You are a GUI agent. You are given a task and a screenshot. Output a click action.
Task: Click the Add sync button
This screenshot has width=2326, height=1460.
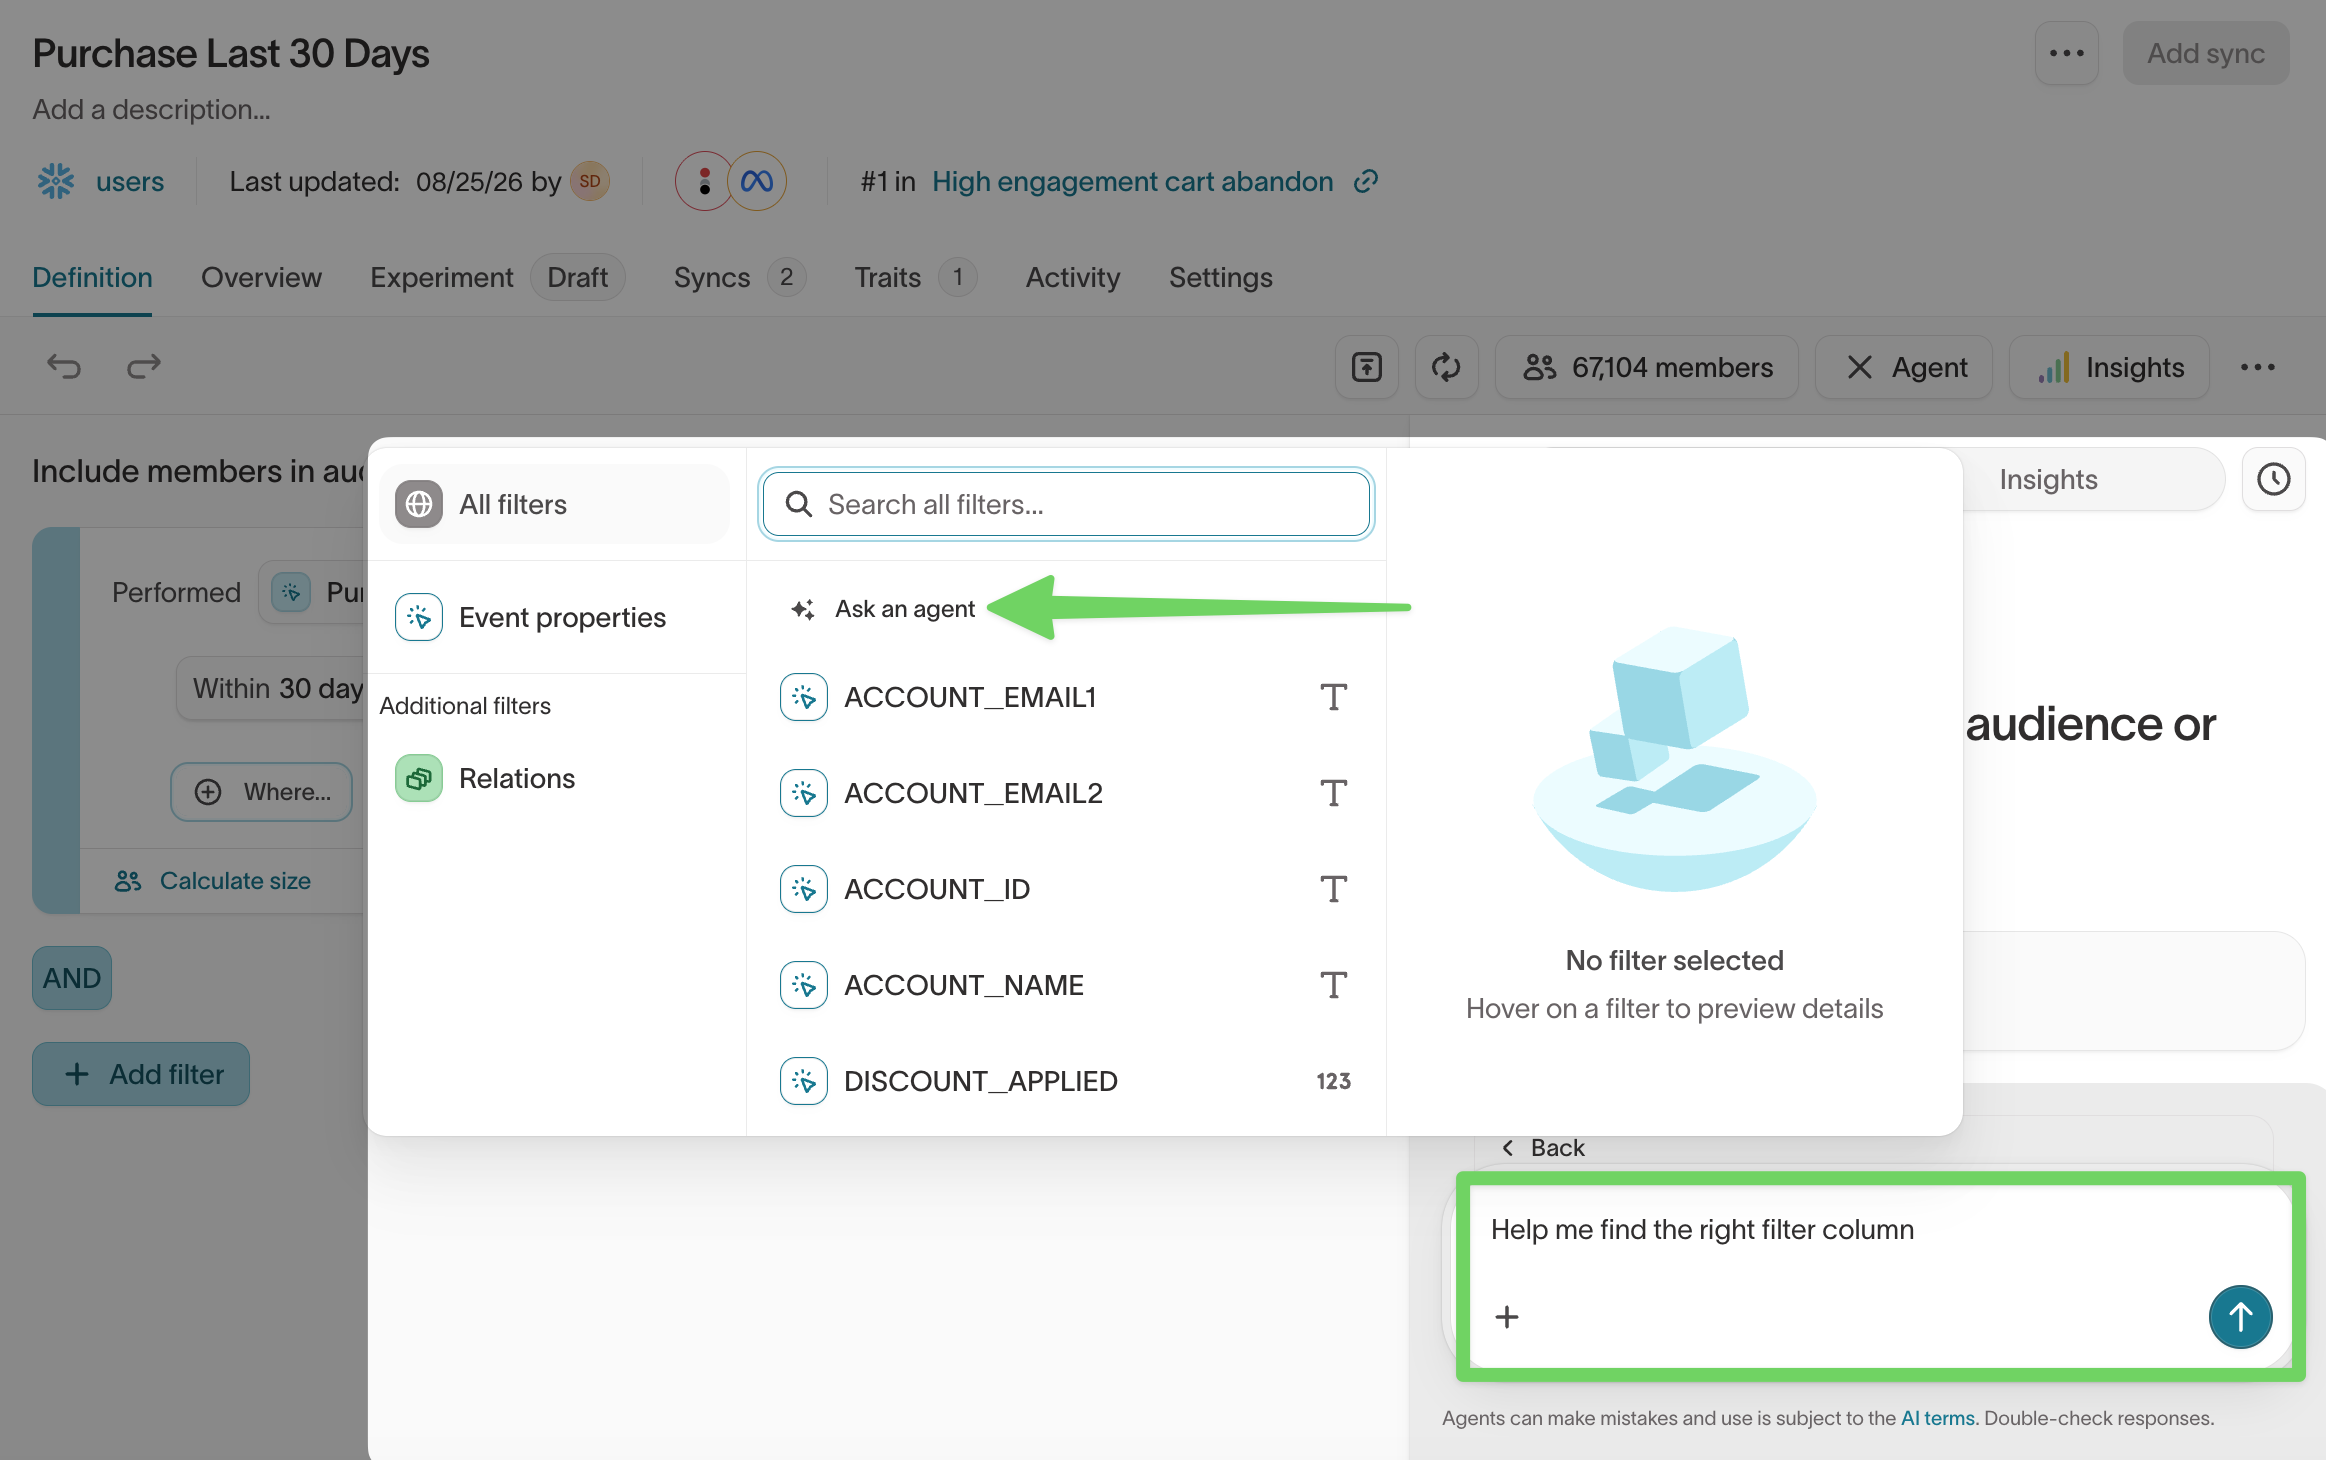pyautogui.click(x=2206, y=53)
